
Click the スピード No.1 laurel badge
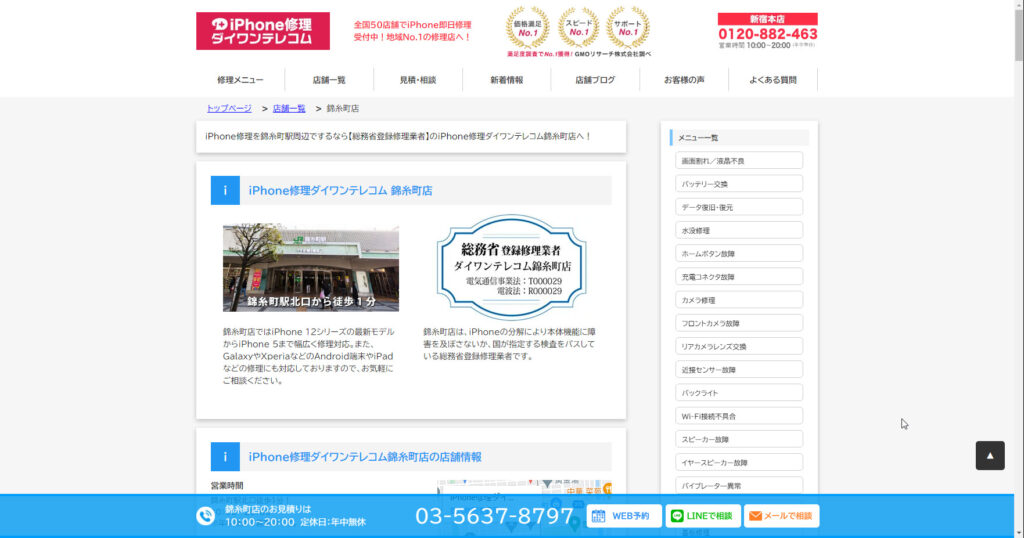coord(578,27)
